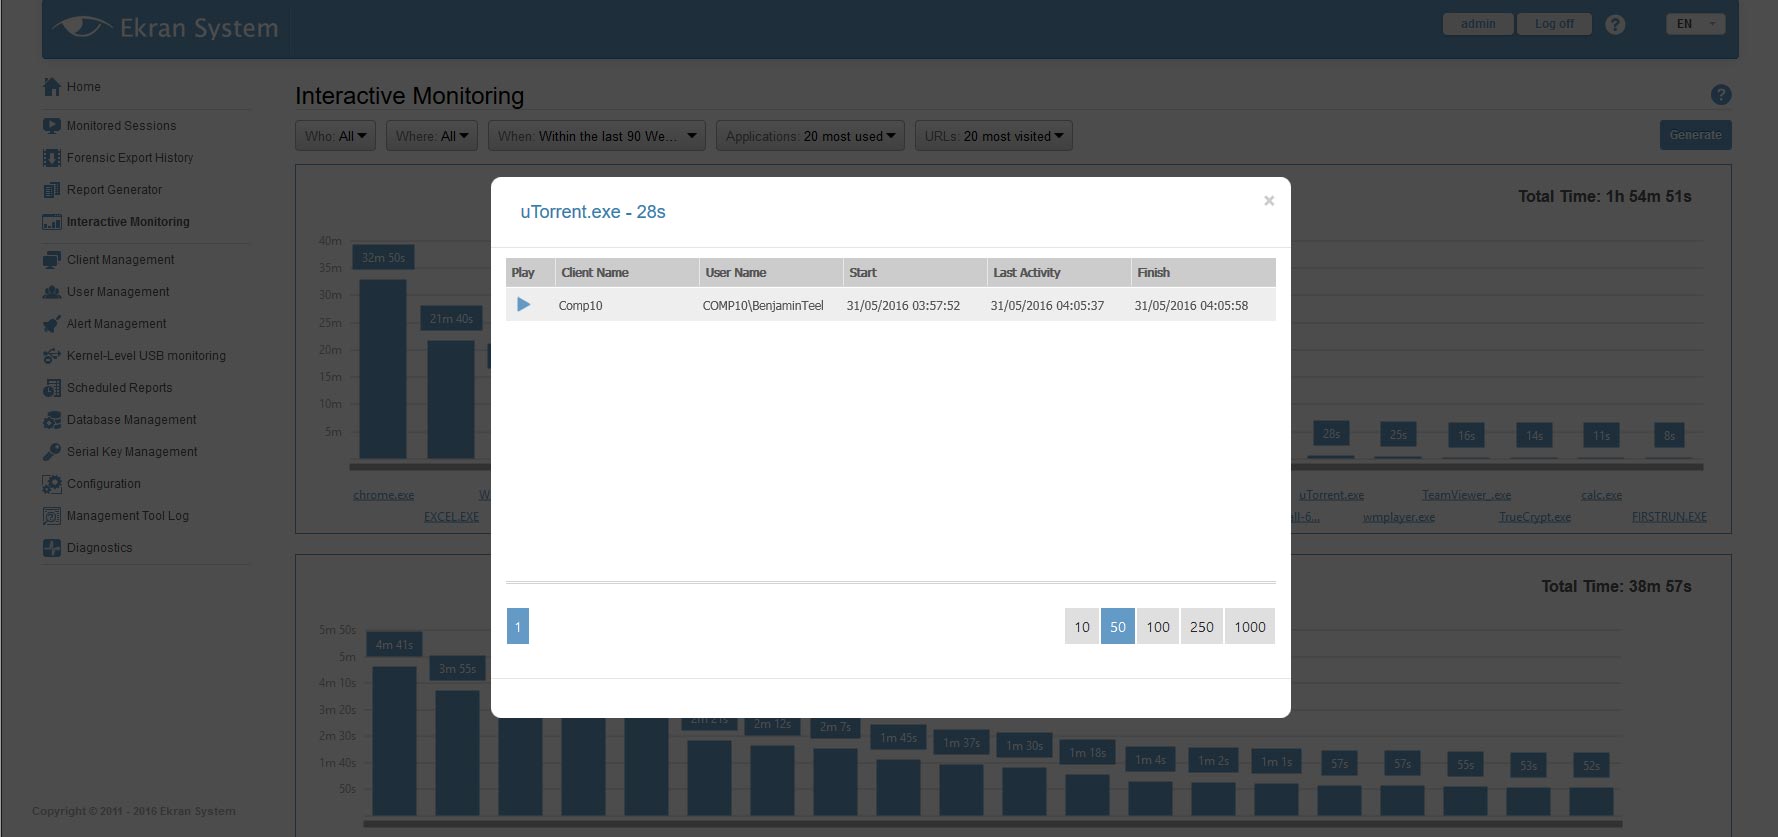The height and width of the screenshot is (837, 1778).
Task: Open the Who: All dropdown
Action: [335, 136]
